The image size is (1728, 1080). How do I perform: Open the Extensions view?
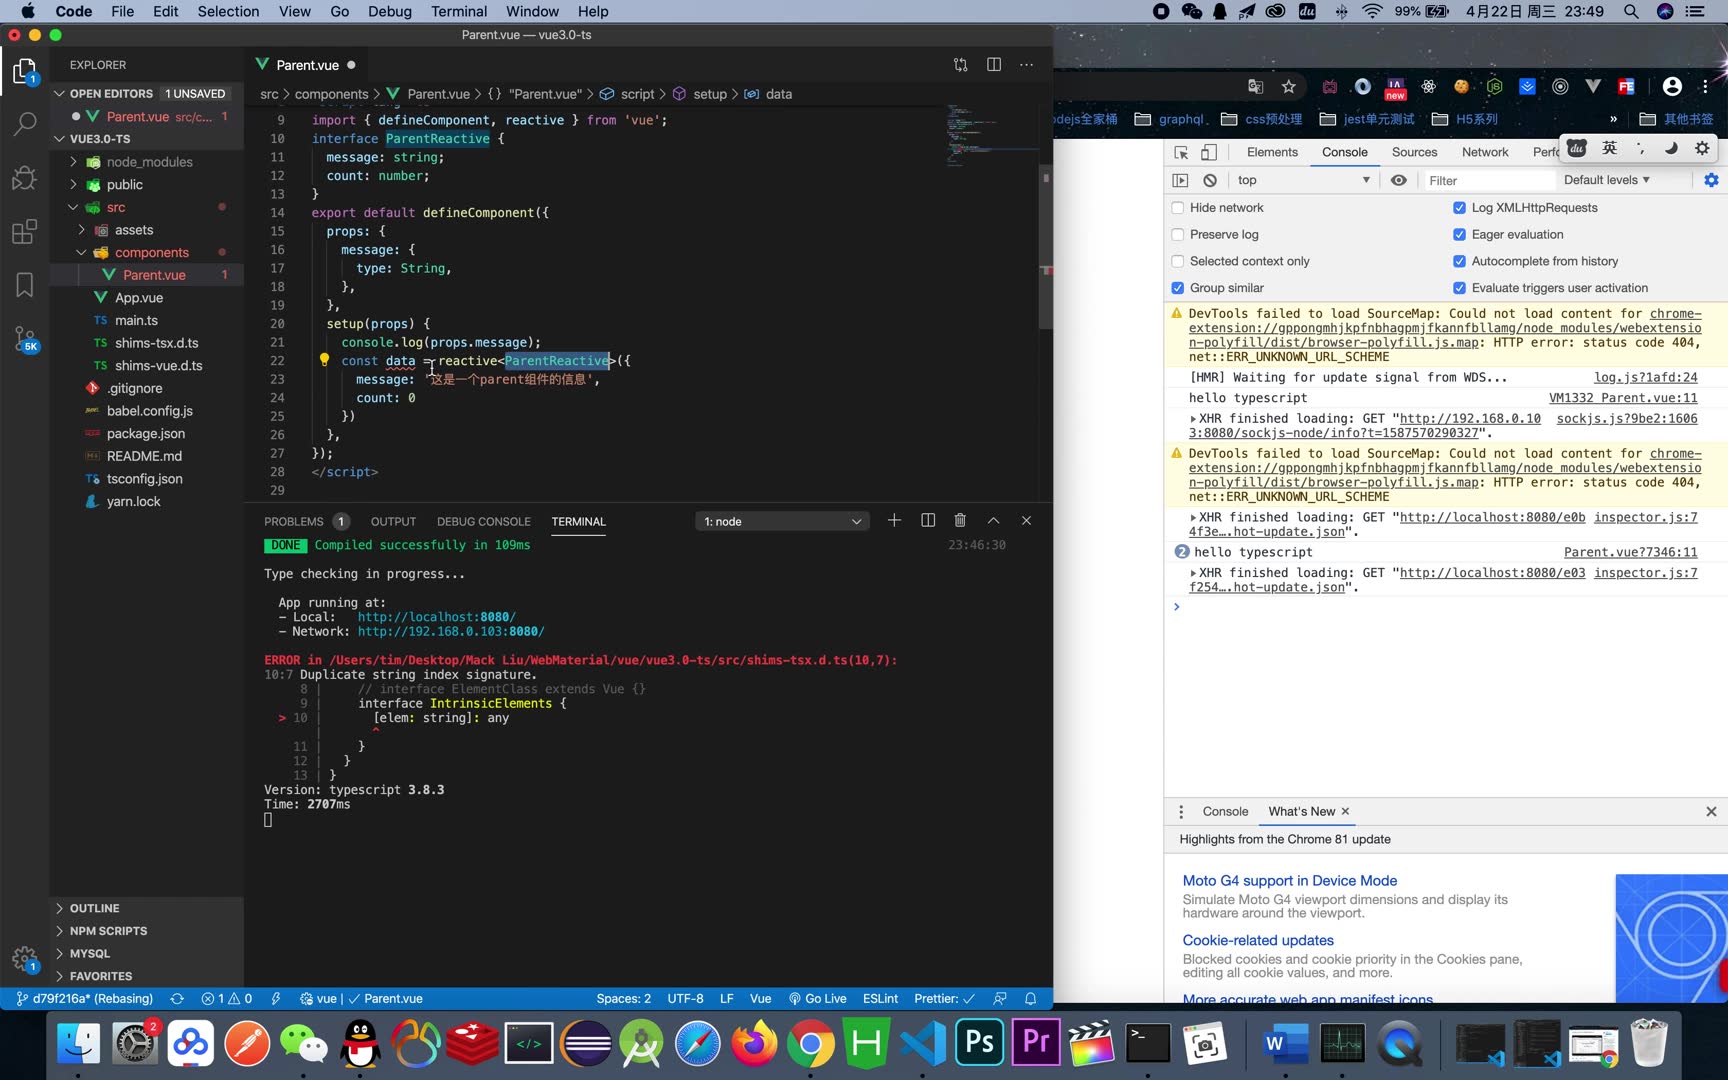tap(24, 232)
